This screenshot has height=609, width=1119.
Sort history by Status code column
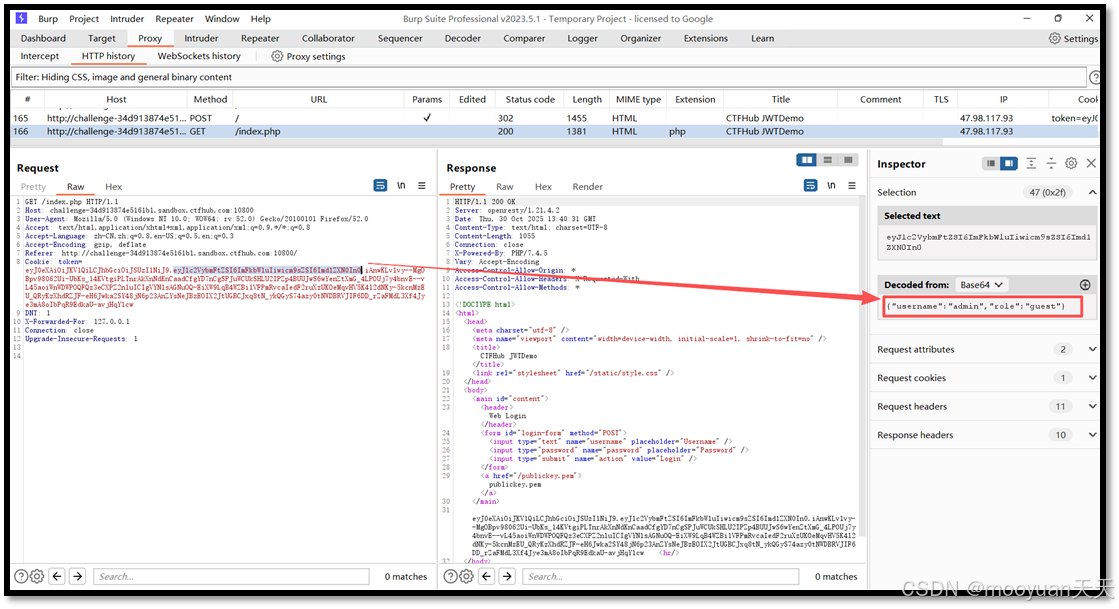tap(530, 99)
